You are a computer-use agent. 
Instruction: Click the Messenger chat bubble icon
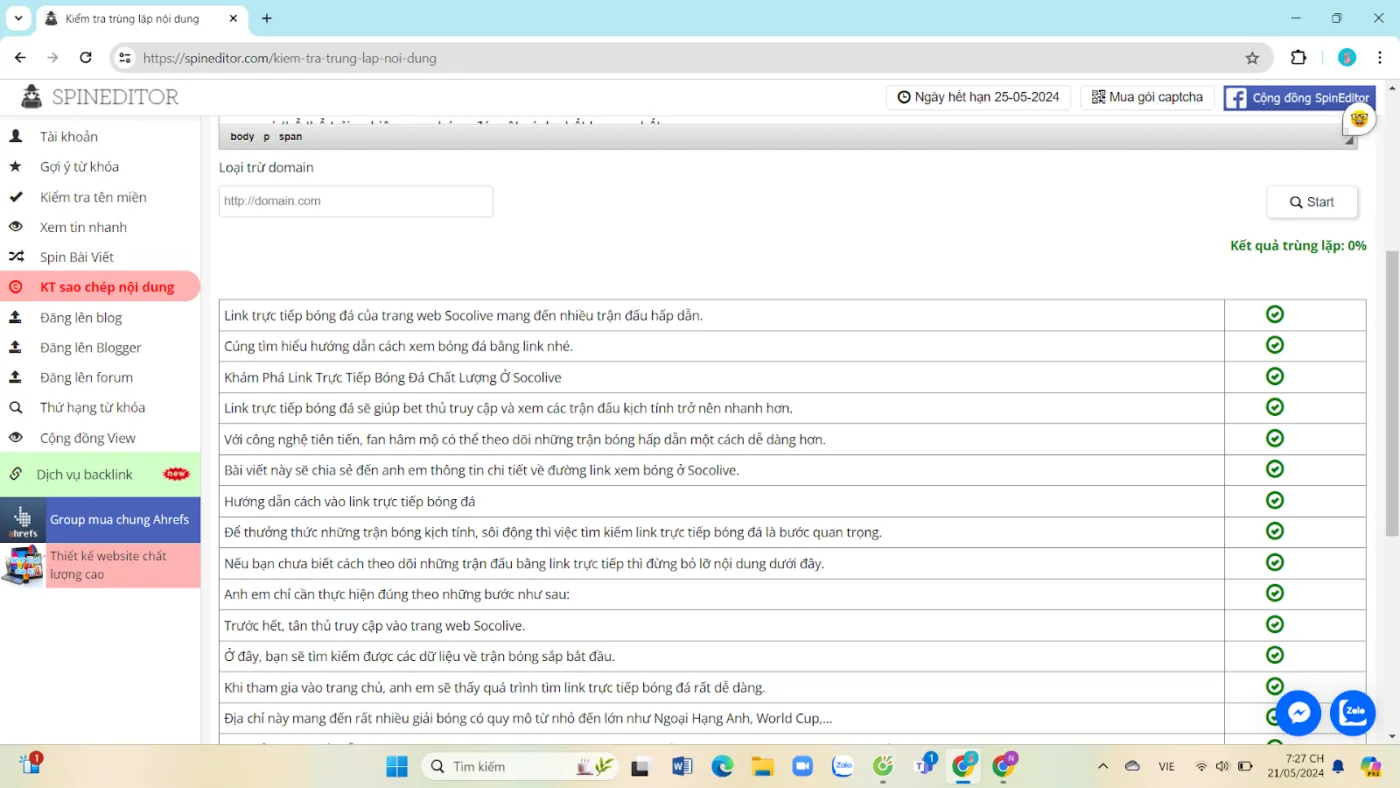tap(1298, 713)
